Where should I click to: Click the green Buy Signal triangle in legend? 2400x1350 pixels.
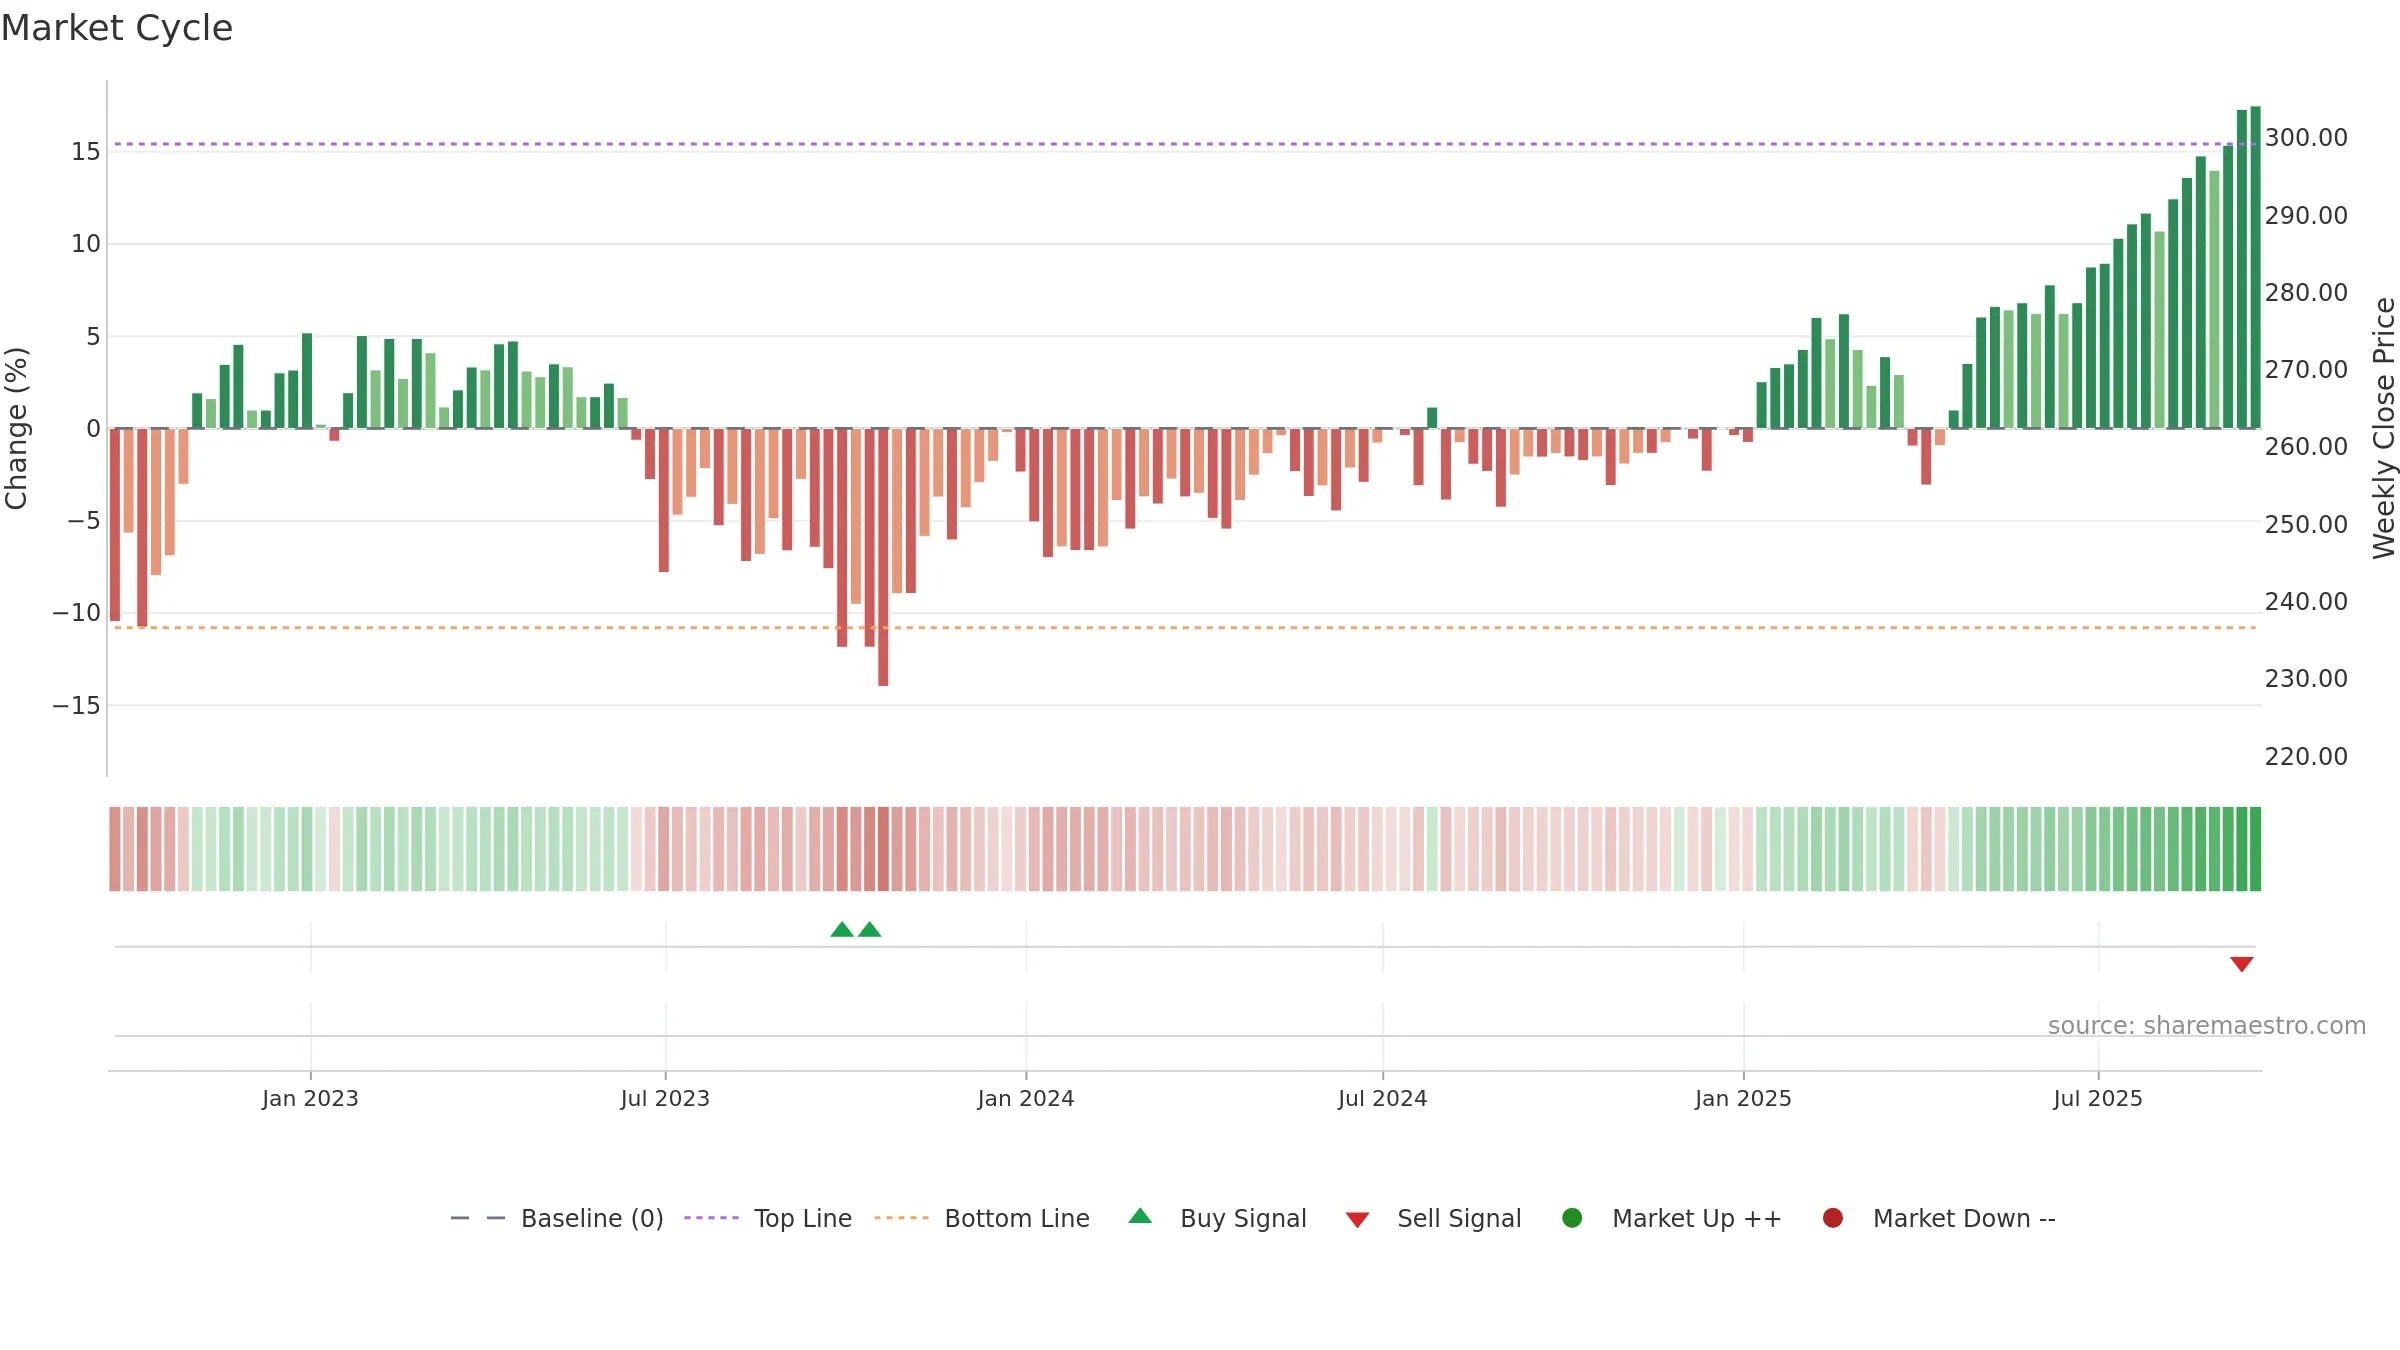tap(1140, 1216)
